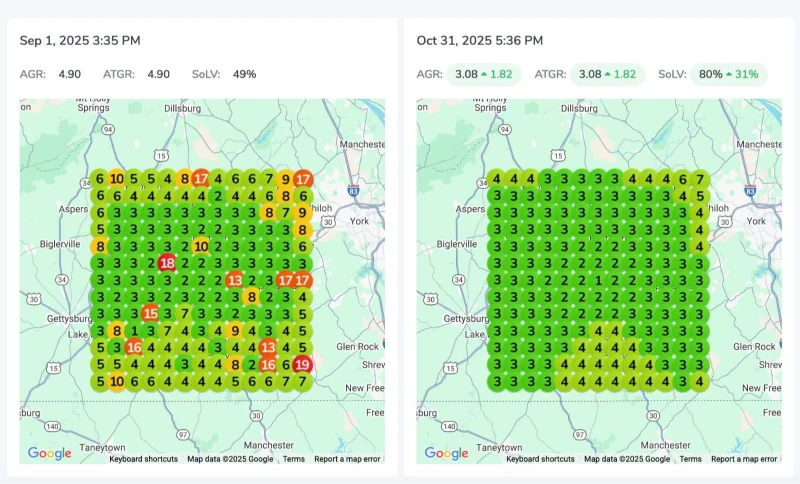The height and width of the screenshot is (484, 800).
Task: Click the Aspers label on the Oct 31 map
Action: click(x=470, y=209)
